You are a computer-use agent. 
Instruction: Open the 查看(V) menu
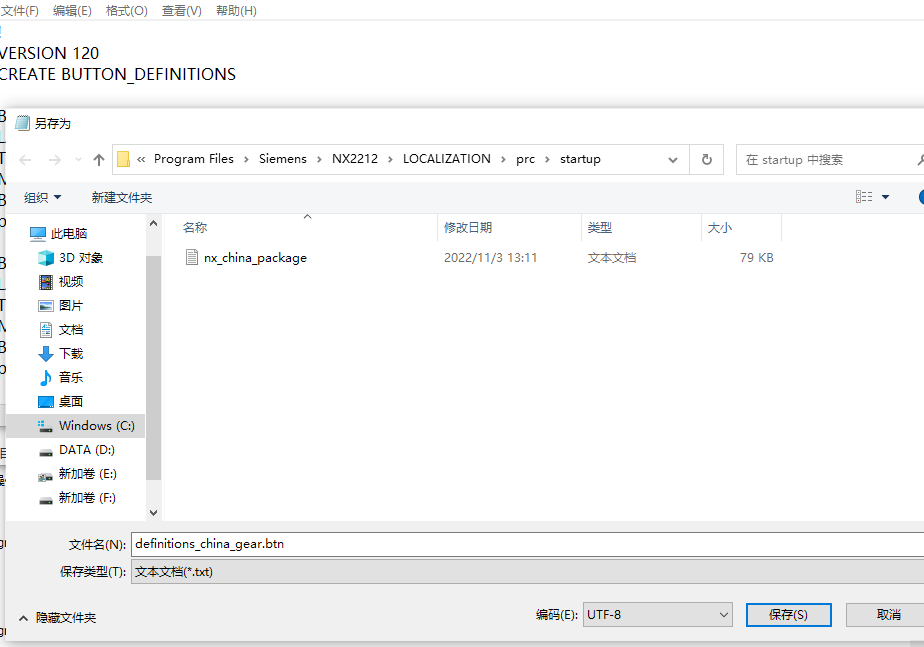[181, 11]
